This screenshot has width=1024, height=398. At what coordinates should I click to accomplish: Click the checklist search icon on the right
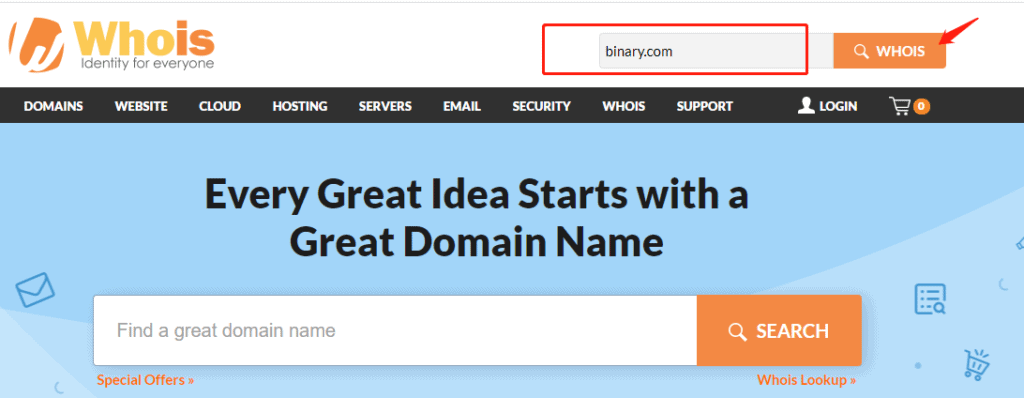931,299
